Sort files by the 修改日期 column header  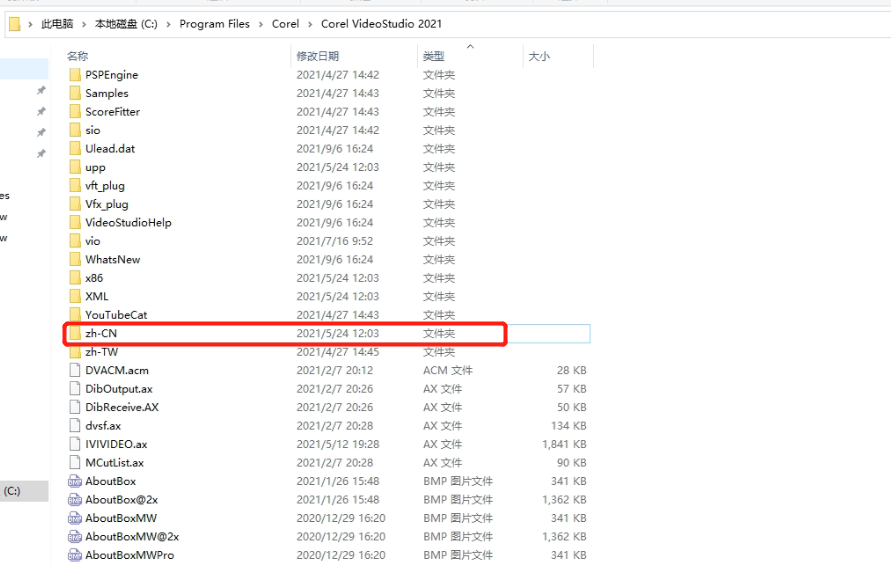(317, 57)
